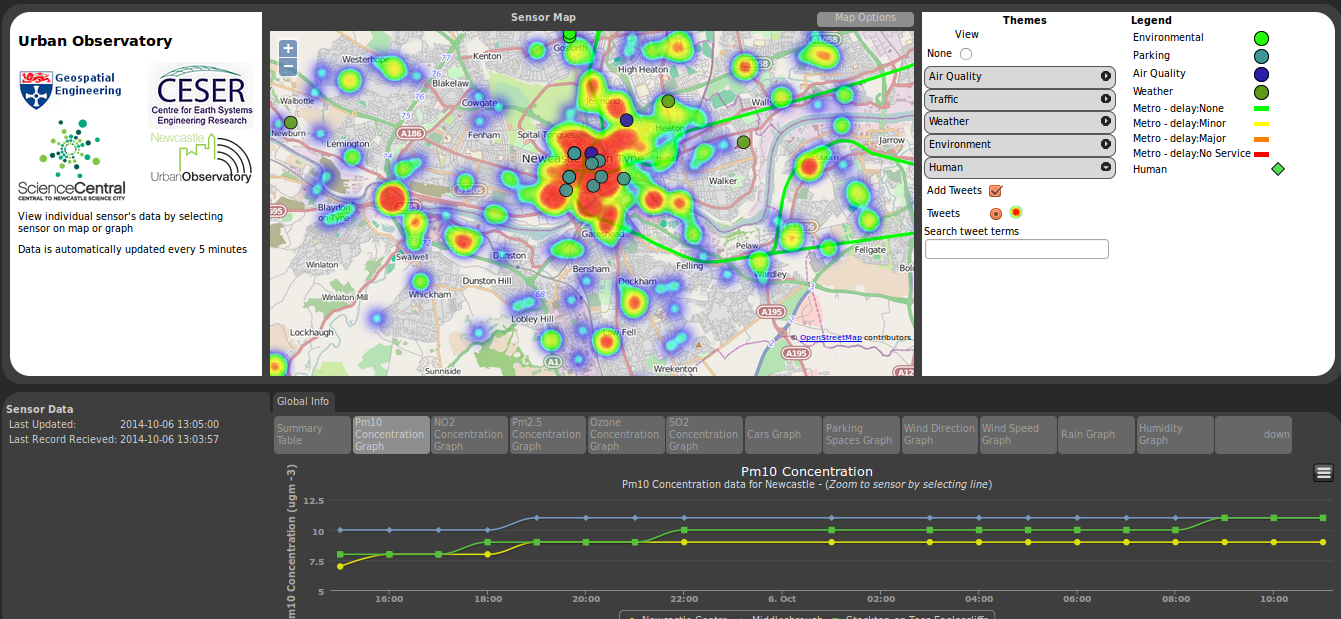Viewport: 1341px width, 619px height.
Task: Open the OpenStreetMap attribution link
Action: pos(830,338)
